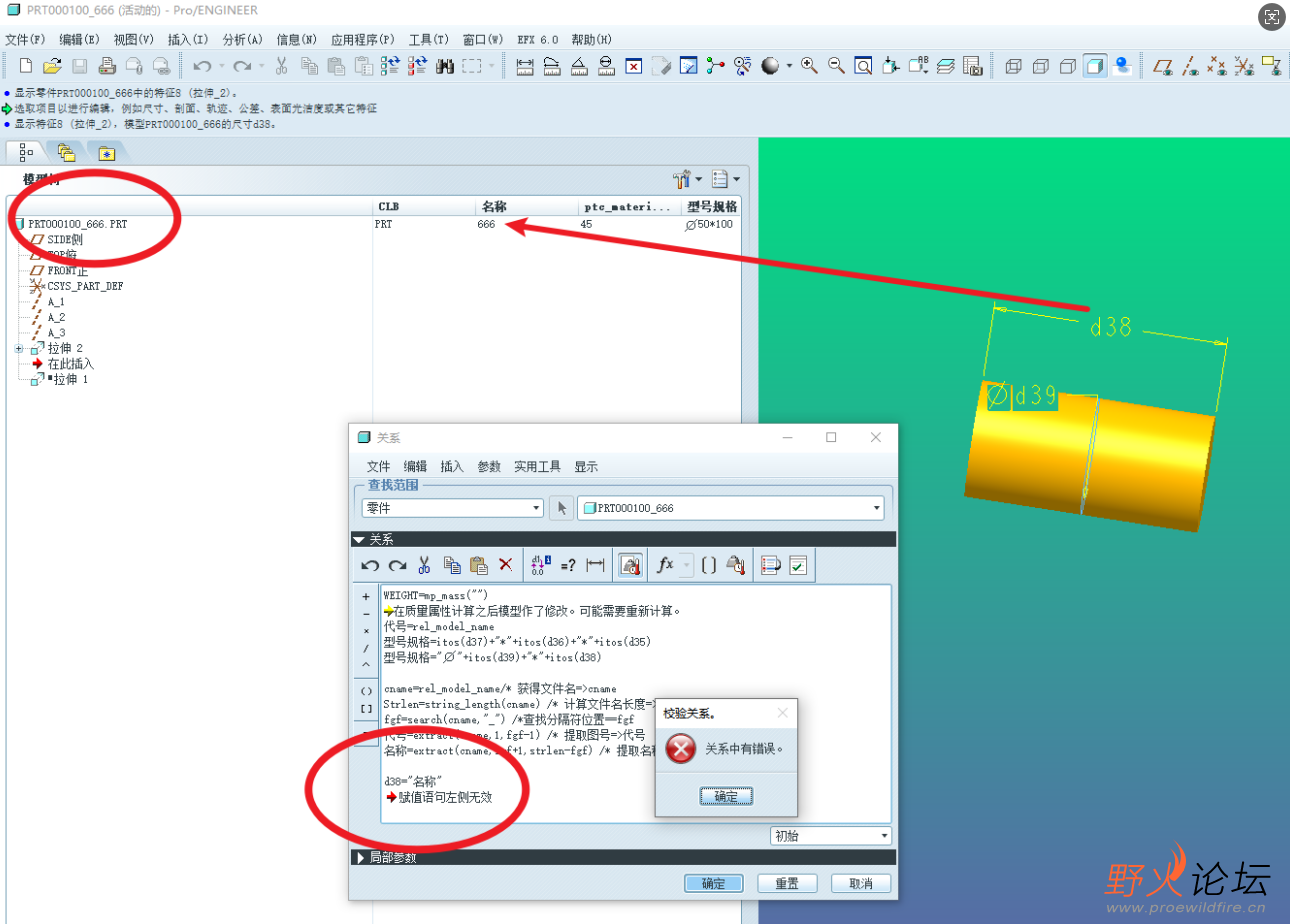Switch to hidden-line display style
Viewport: 1290px width, 924px height.
pos(1040,66)
